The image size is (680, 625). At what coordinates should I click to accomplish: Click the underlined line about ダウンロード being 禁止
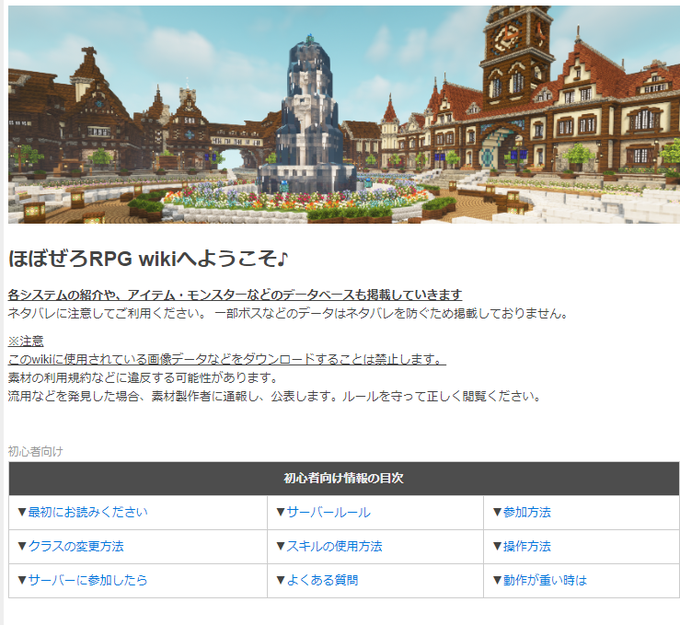pos(227,359)
